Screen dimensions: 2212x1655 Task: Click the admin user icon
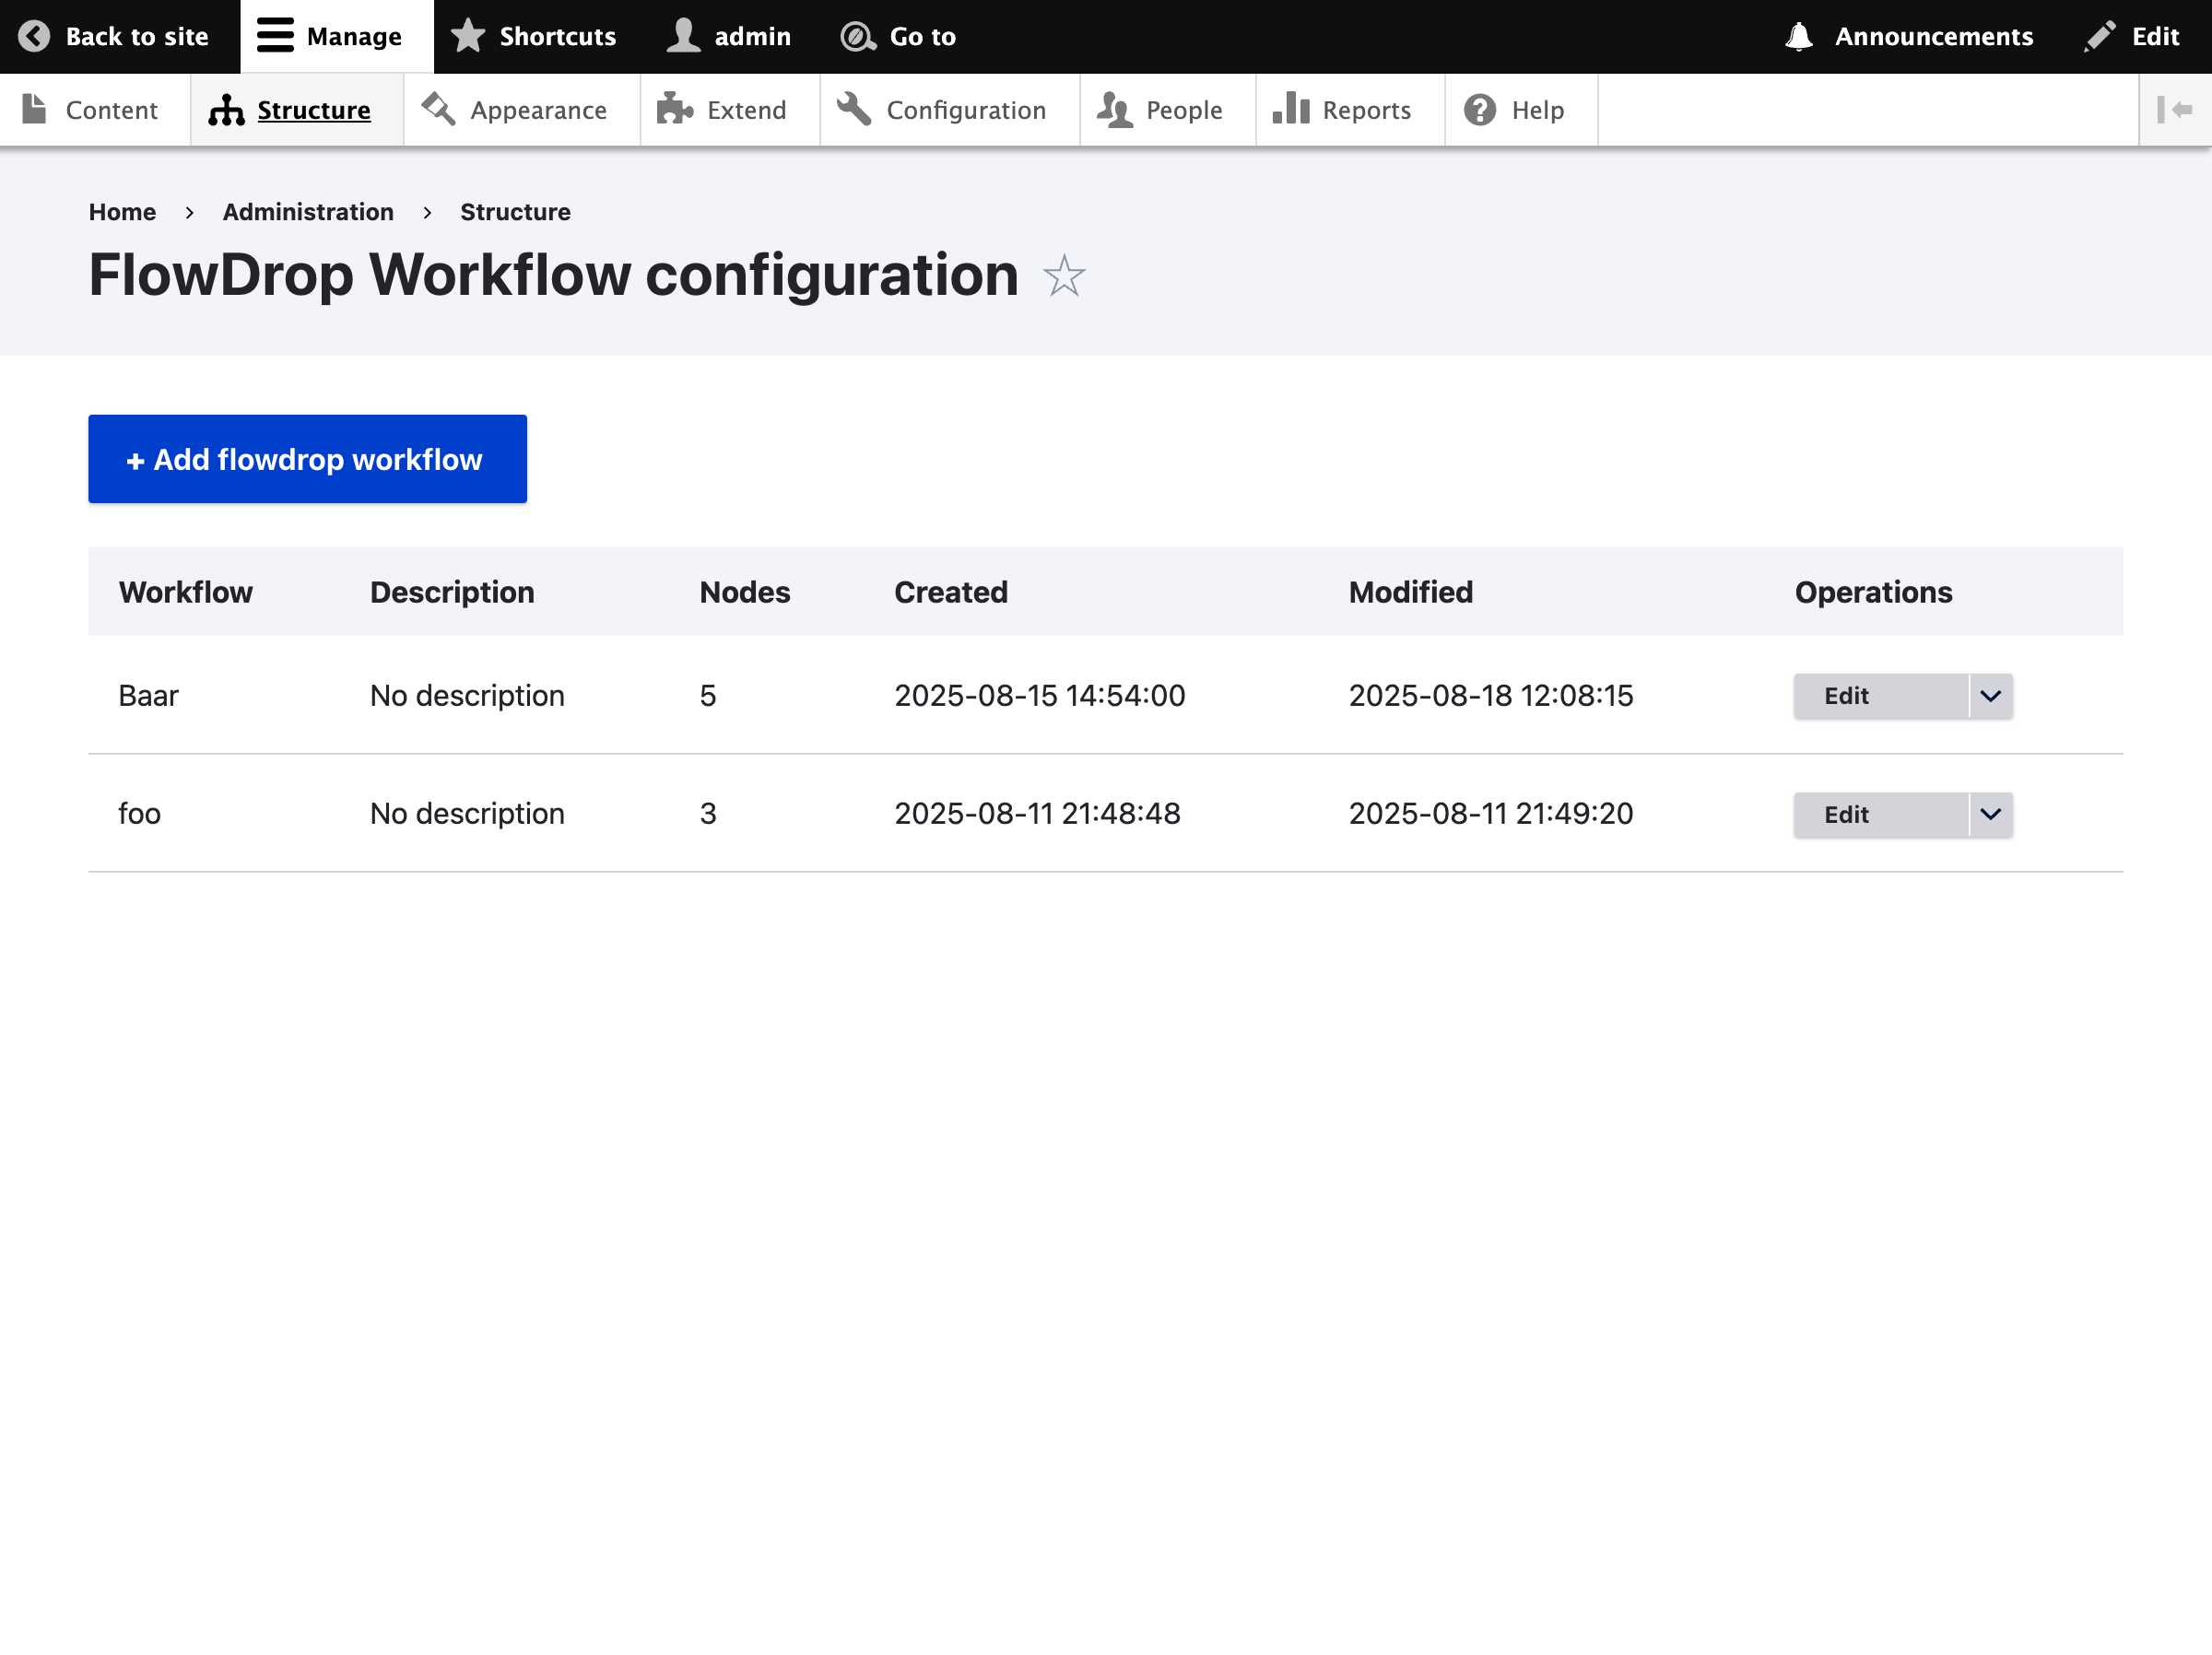click(683, 35)
